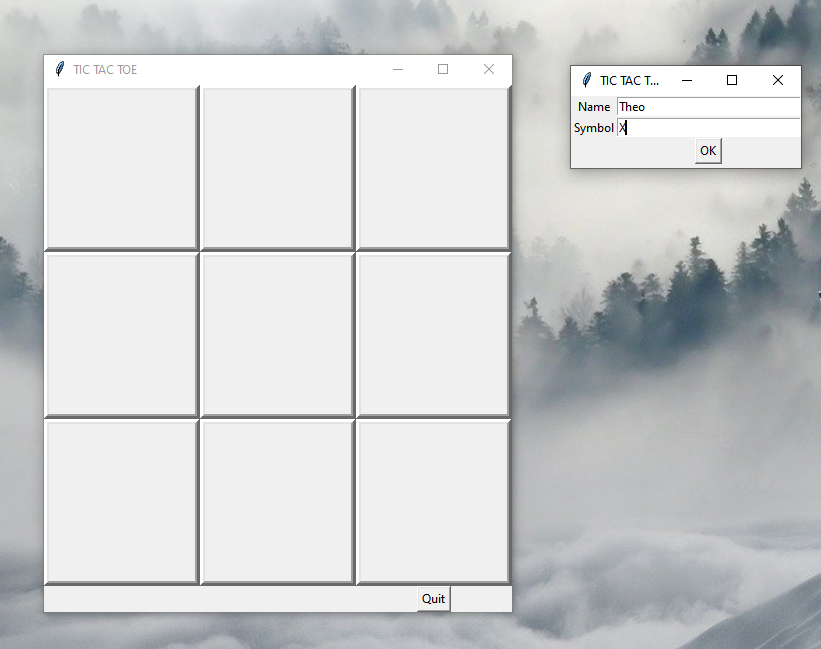
Task: Focus the Name field containing Theo
Action: (x=708, y=107)
